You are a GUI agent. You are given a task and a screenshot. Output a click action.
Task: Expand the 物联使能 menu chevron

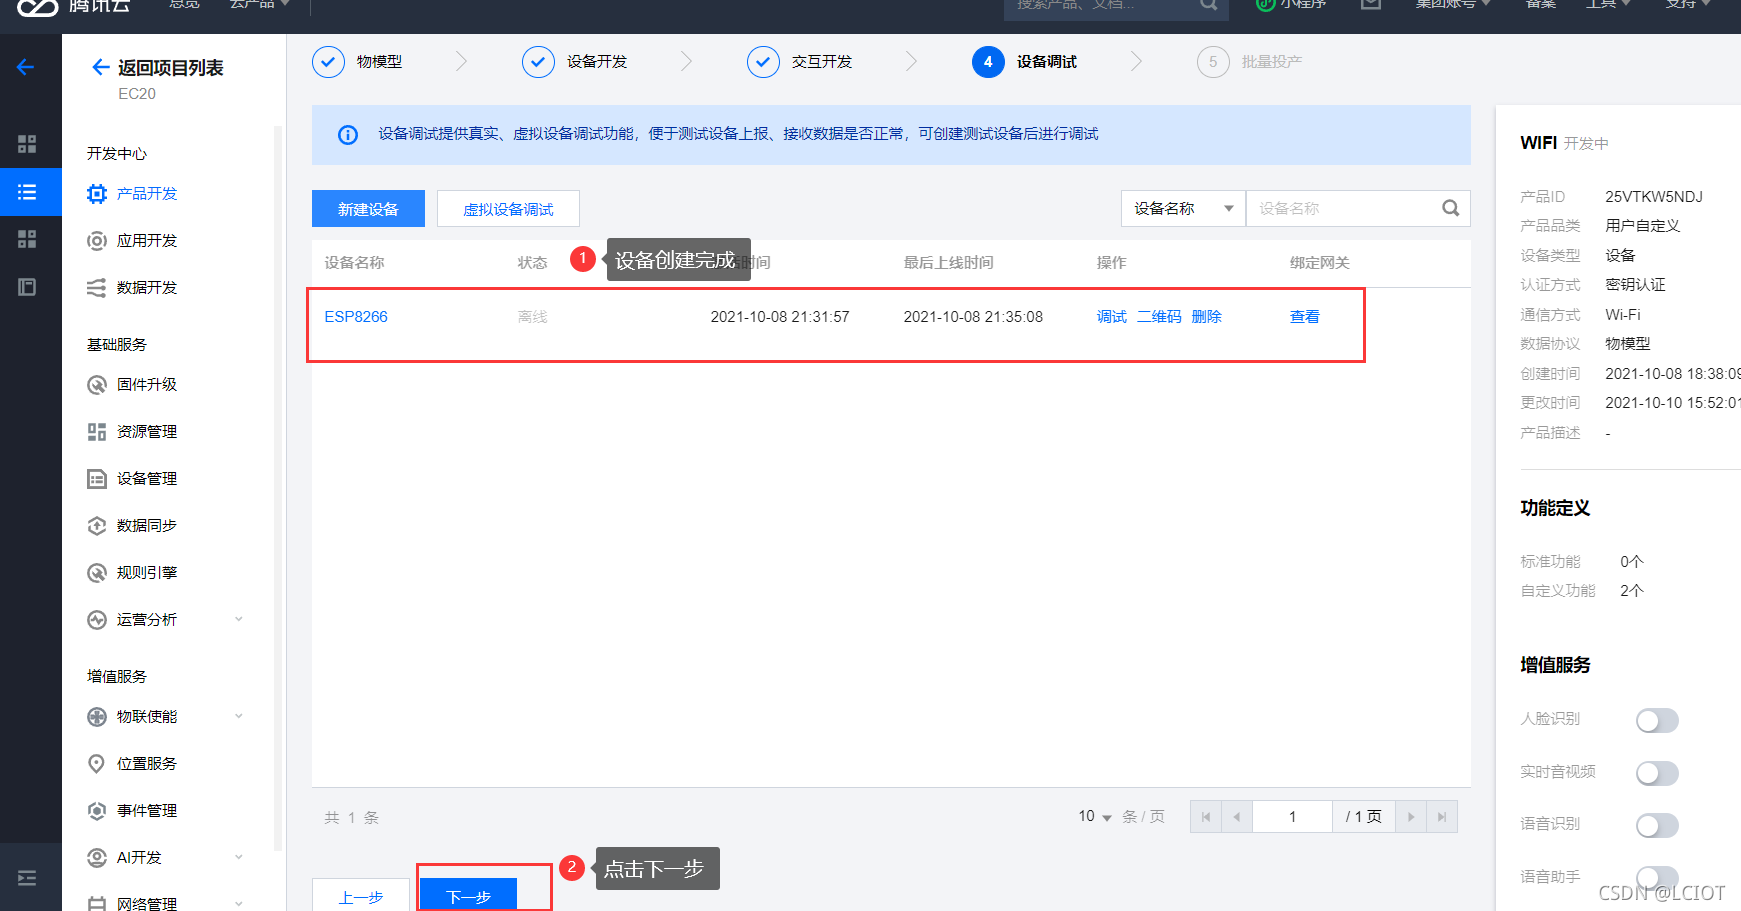(239, 716)
